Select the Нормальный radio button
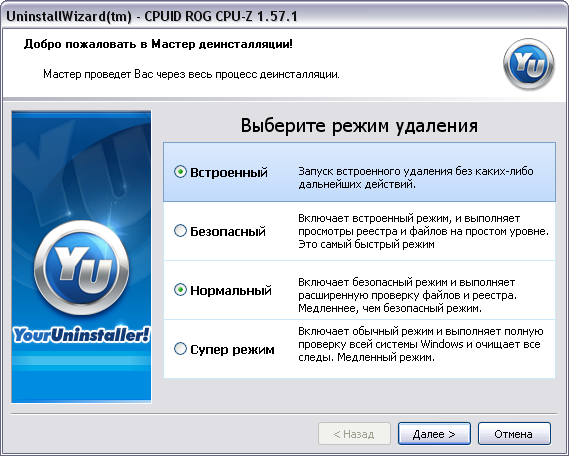 [x=180, y=290]
